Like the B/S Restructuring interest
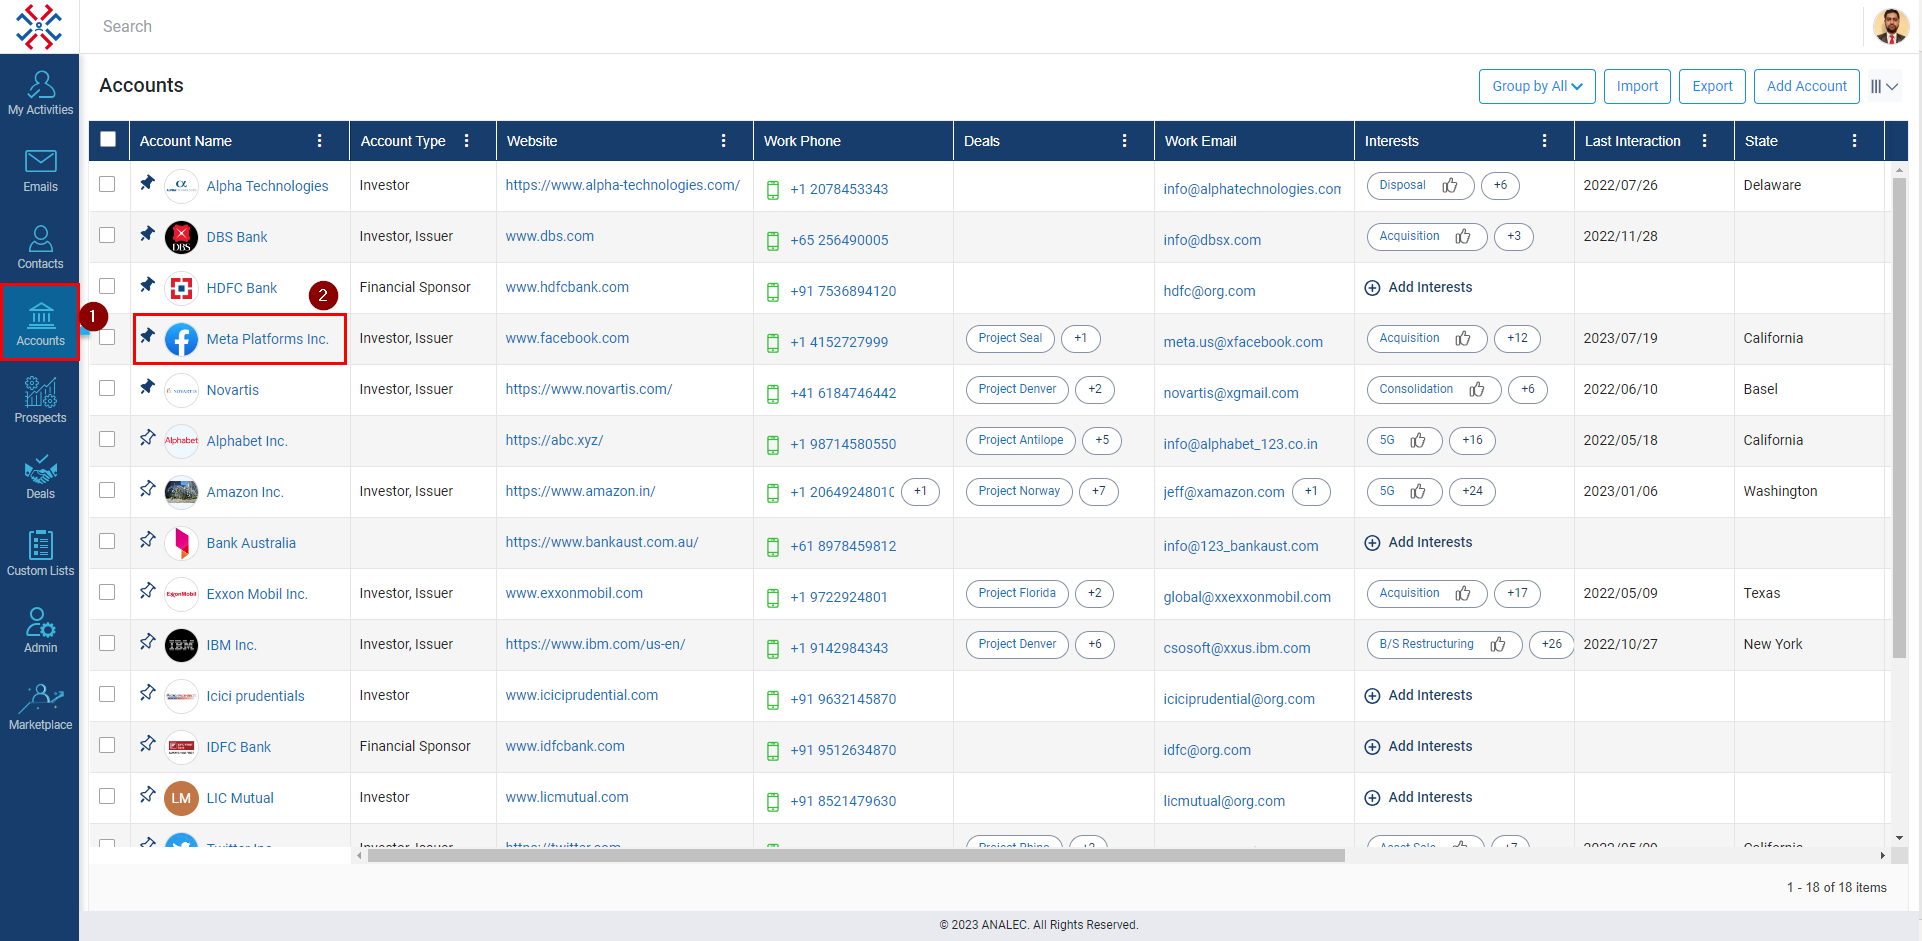Screen dimensions: 1922x941 [x=1498, y=644]
